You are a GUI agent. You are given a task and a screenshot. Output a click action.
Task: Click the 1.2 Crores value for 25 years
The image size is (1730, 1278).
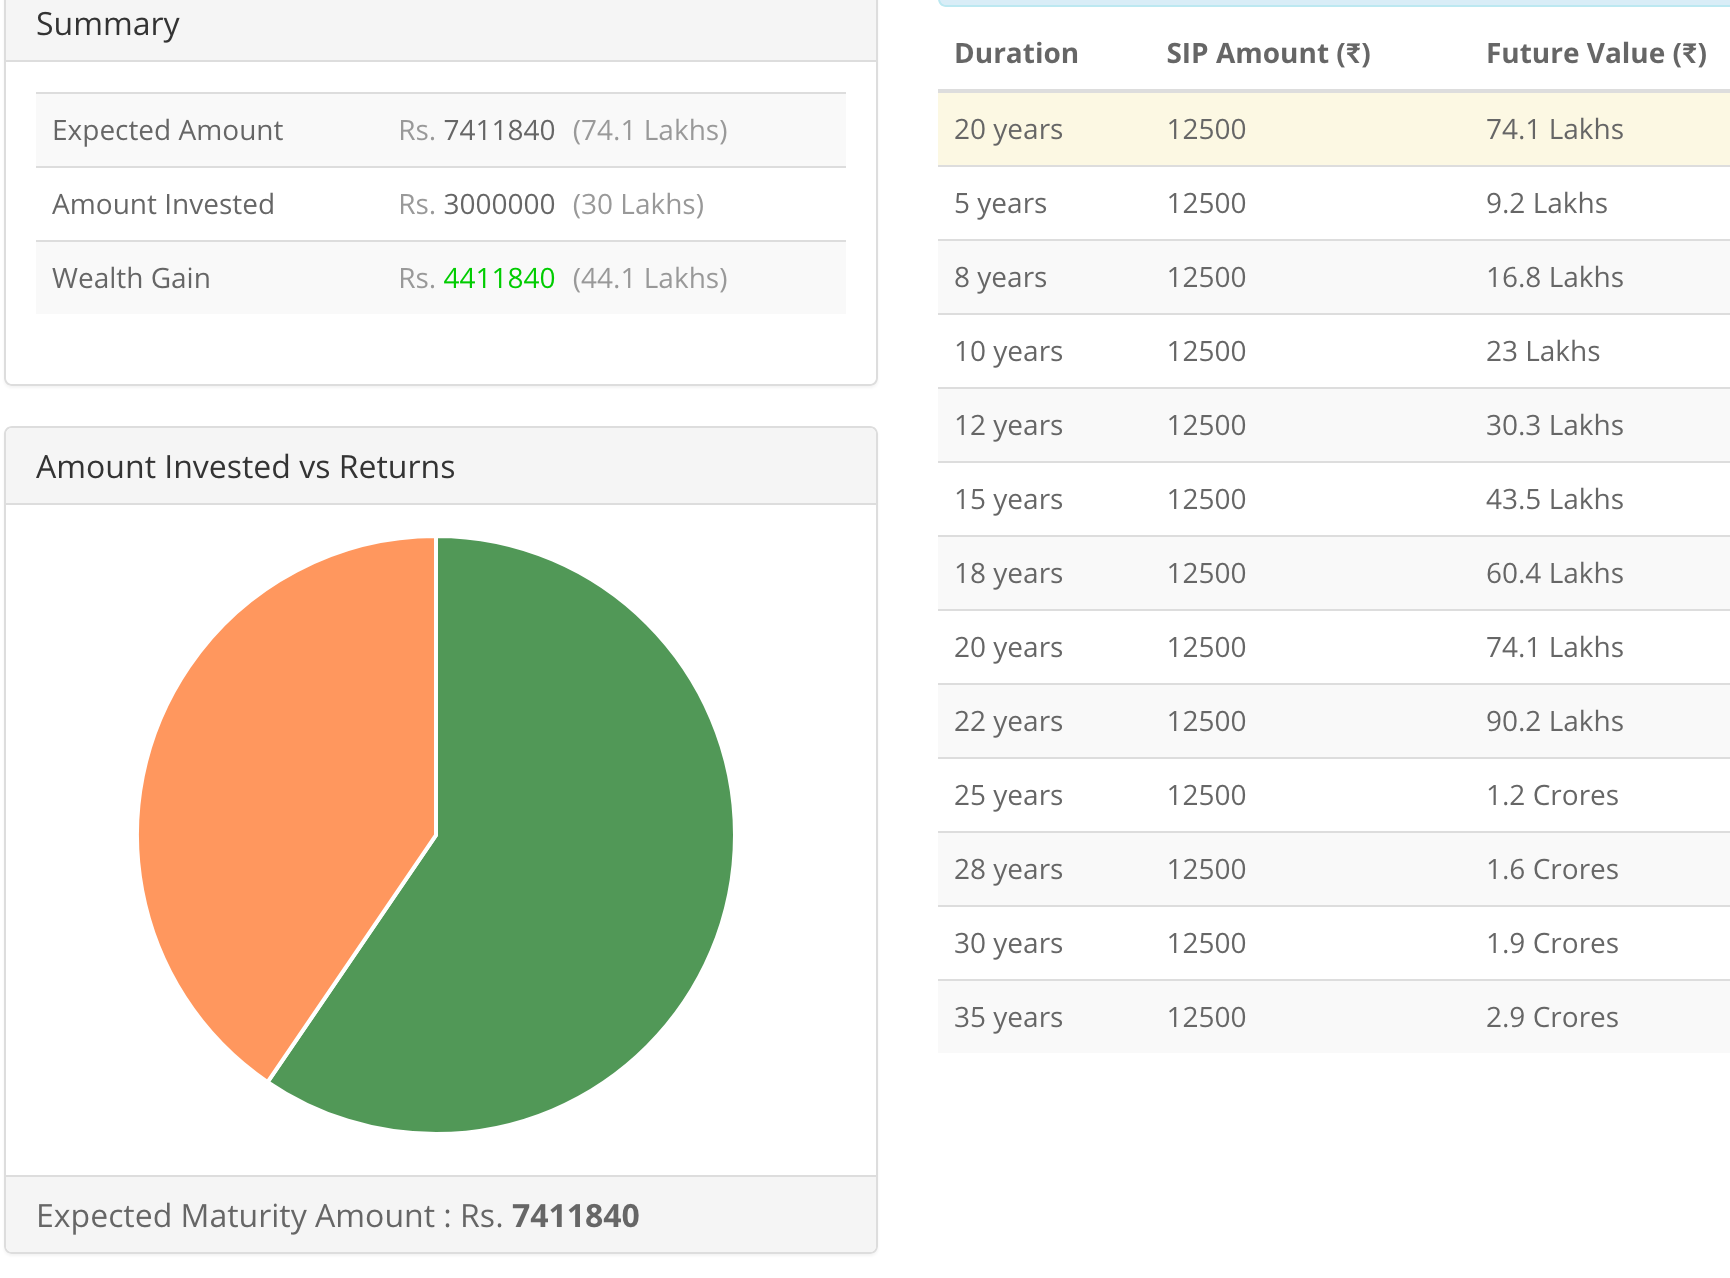click(x=1552, y=795)
